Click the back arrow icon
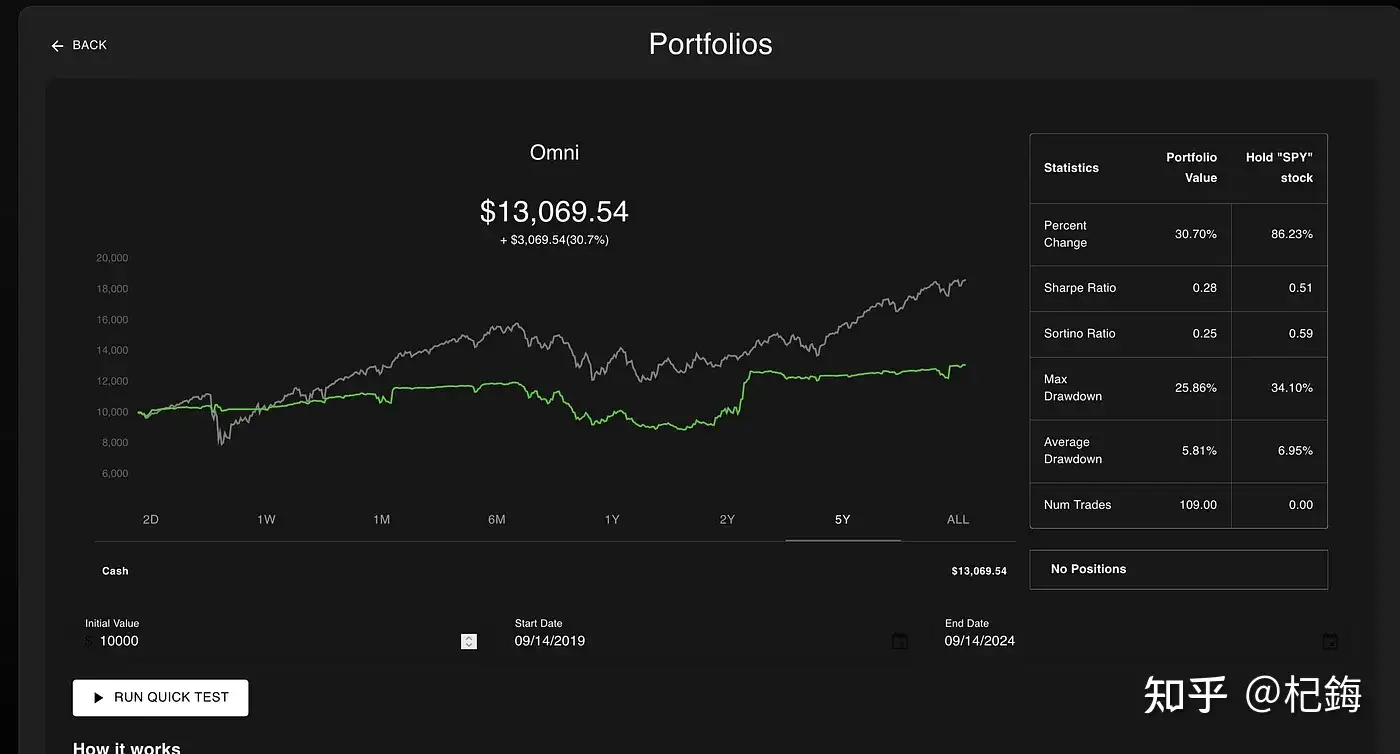This screenshot has width=1400, height=754. [57, 46]
